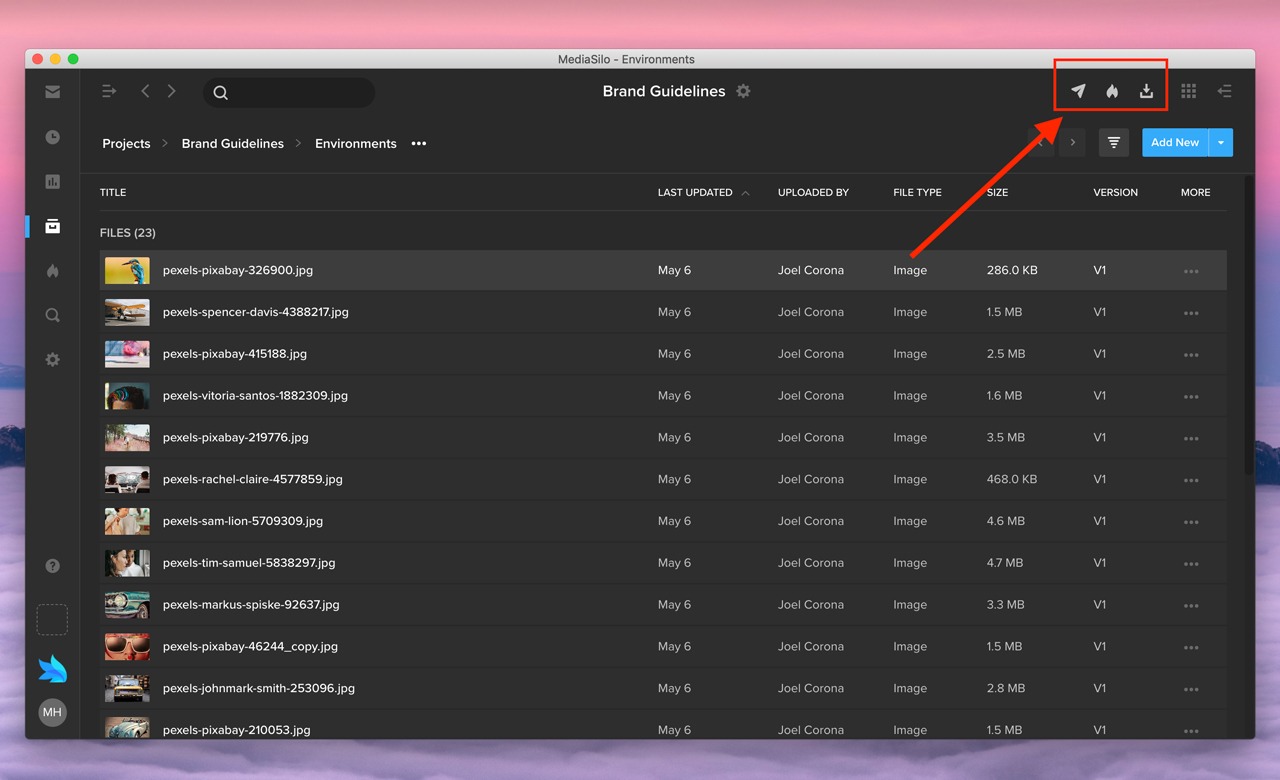Image resolution: width=1280 pixels, height=780 pixels.
Task: Select file name pexels-sam-lion-5709309.jpg
Action: 243,521
